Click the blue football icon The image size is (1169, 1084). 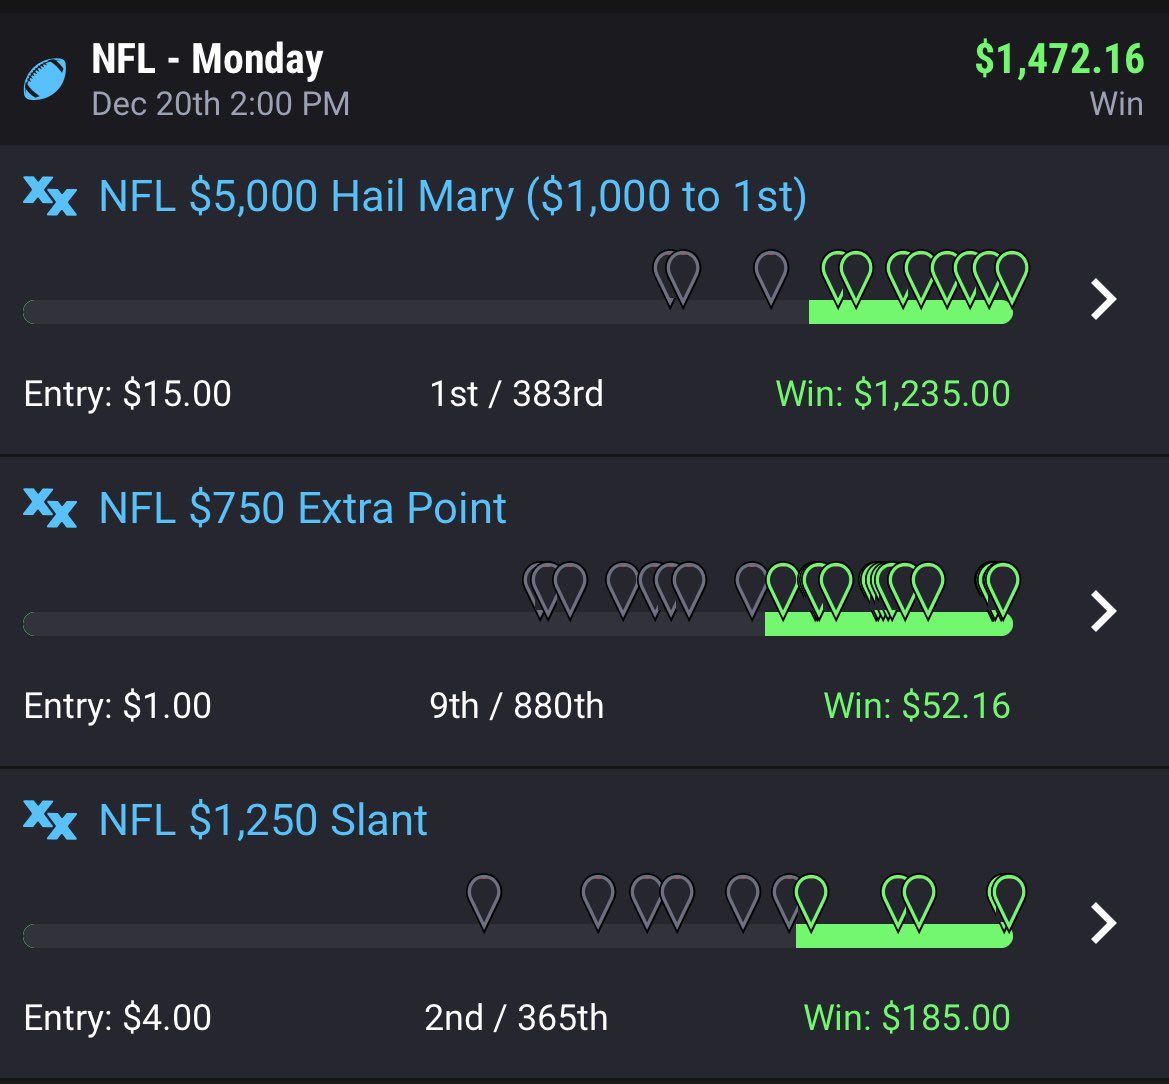tap(45, 78)
